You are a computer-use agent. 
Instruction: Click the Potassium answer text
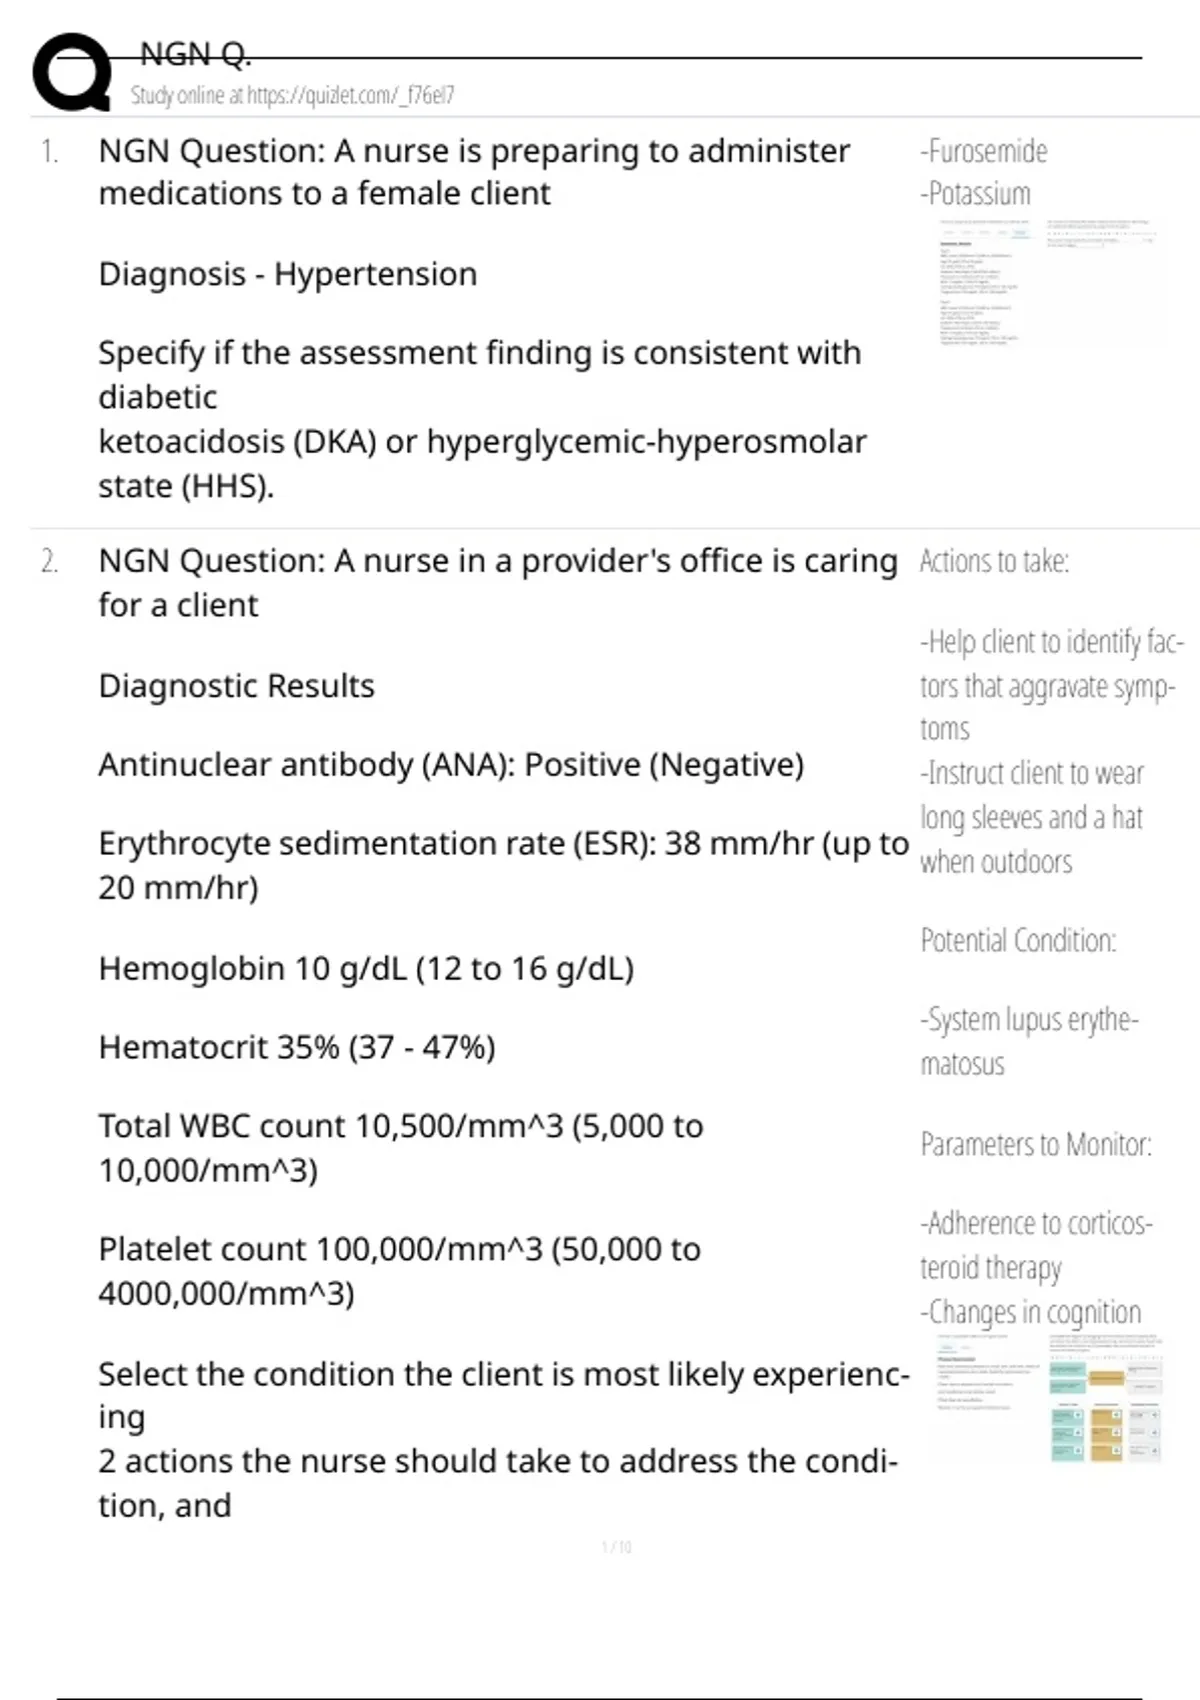click(x=976, y=194)
